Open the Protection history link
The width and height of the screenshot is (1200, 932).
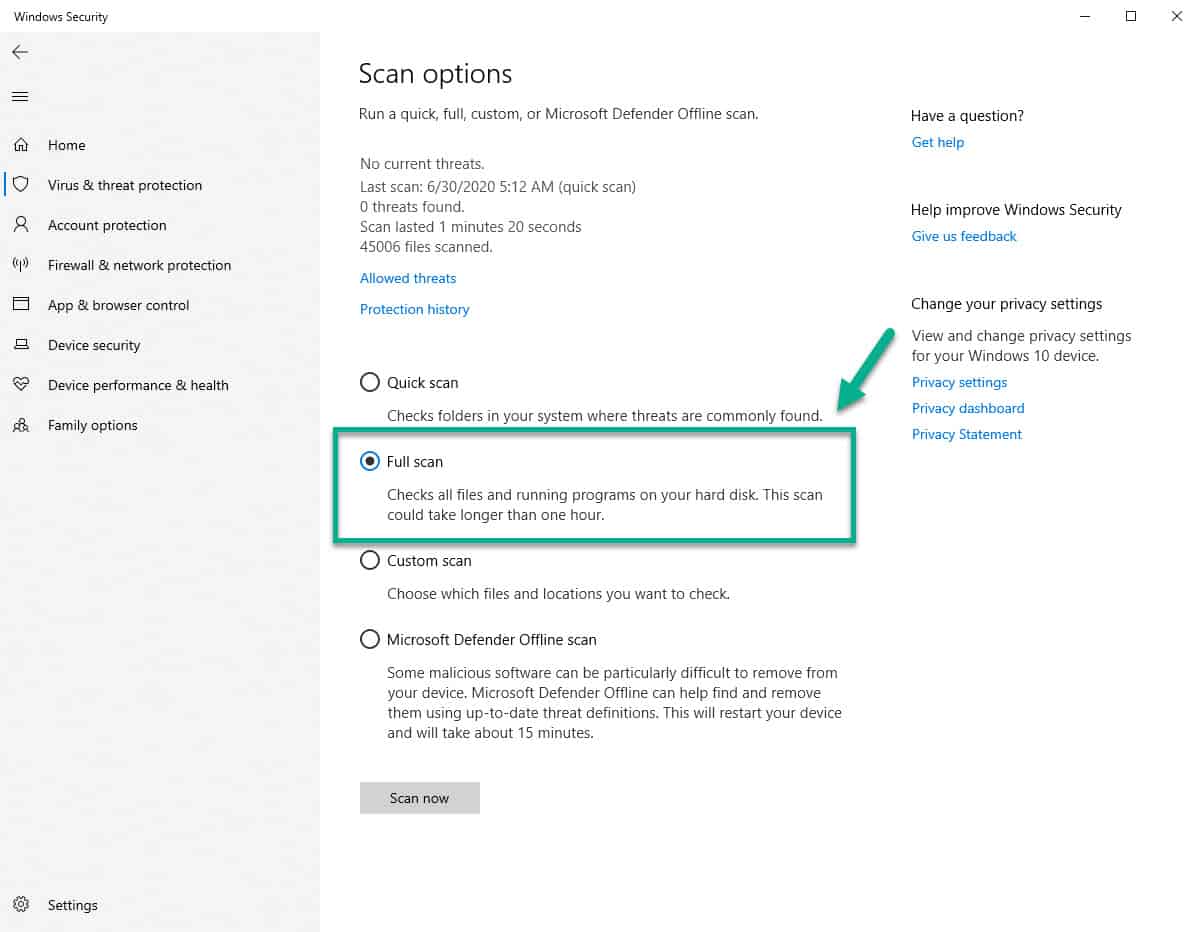pos(415,309)
